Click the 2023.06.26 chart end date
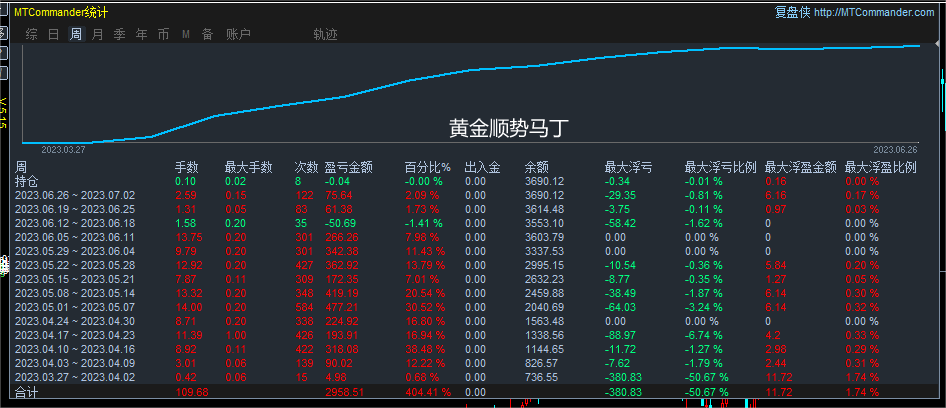This screenshot has height=408, width=946. tap(895, 149)
